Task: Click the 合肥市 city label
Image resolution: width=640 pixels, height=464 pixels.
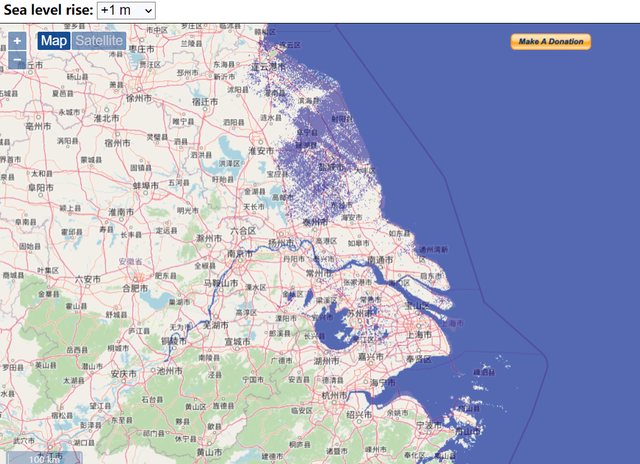Action: tap(136, 288)
